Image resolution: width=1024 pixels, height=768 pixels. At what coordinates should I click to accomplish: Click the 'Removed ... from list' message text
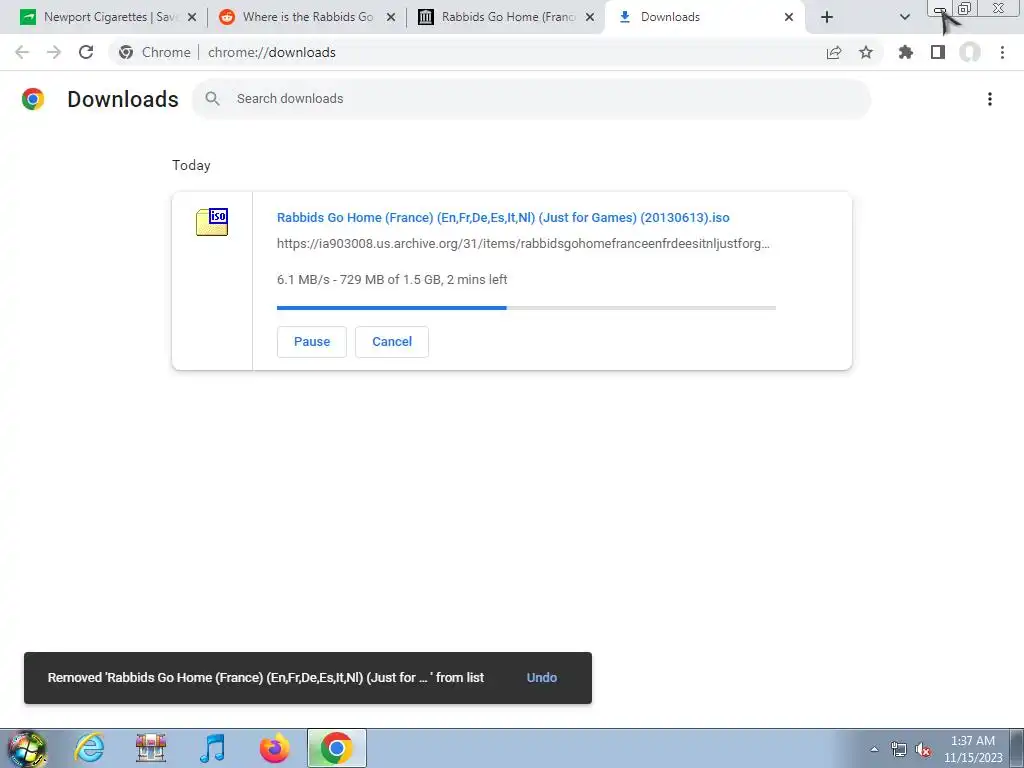266,678
